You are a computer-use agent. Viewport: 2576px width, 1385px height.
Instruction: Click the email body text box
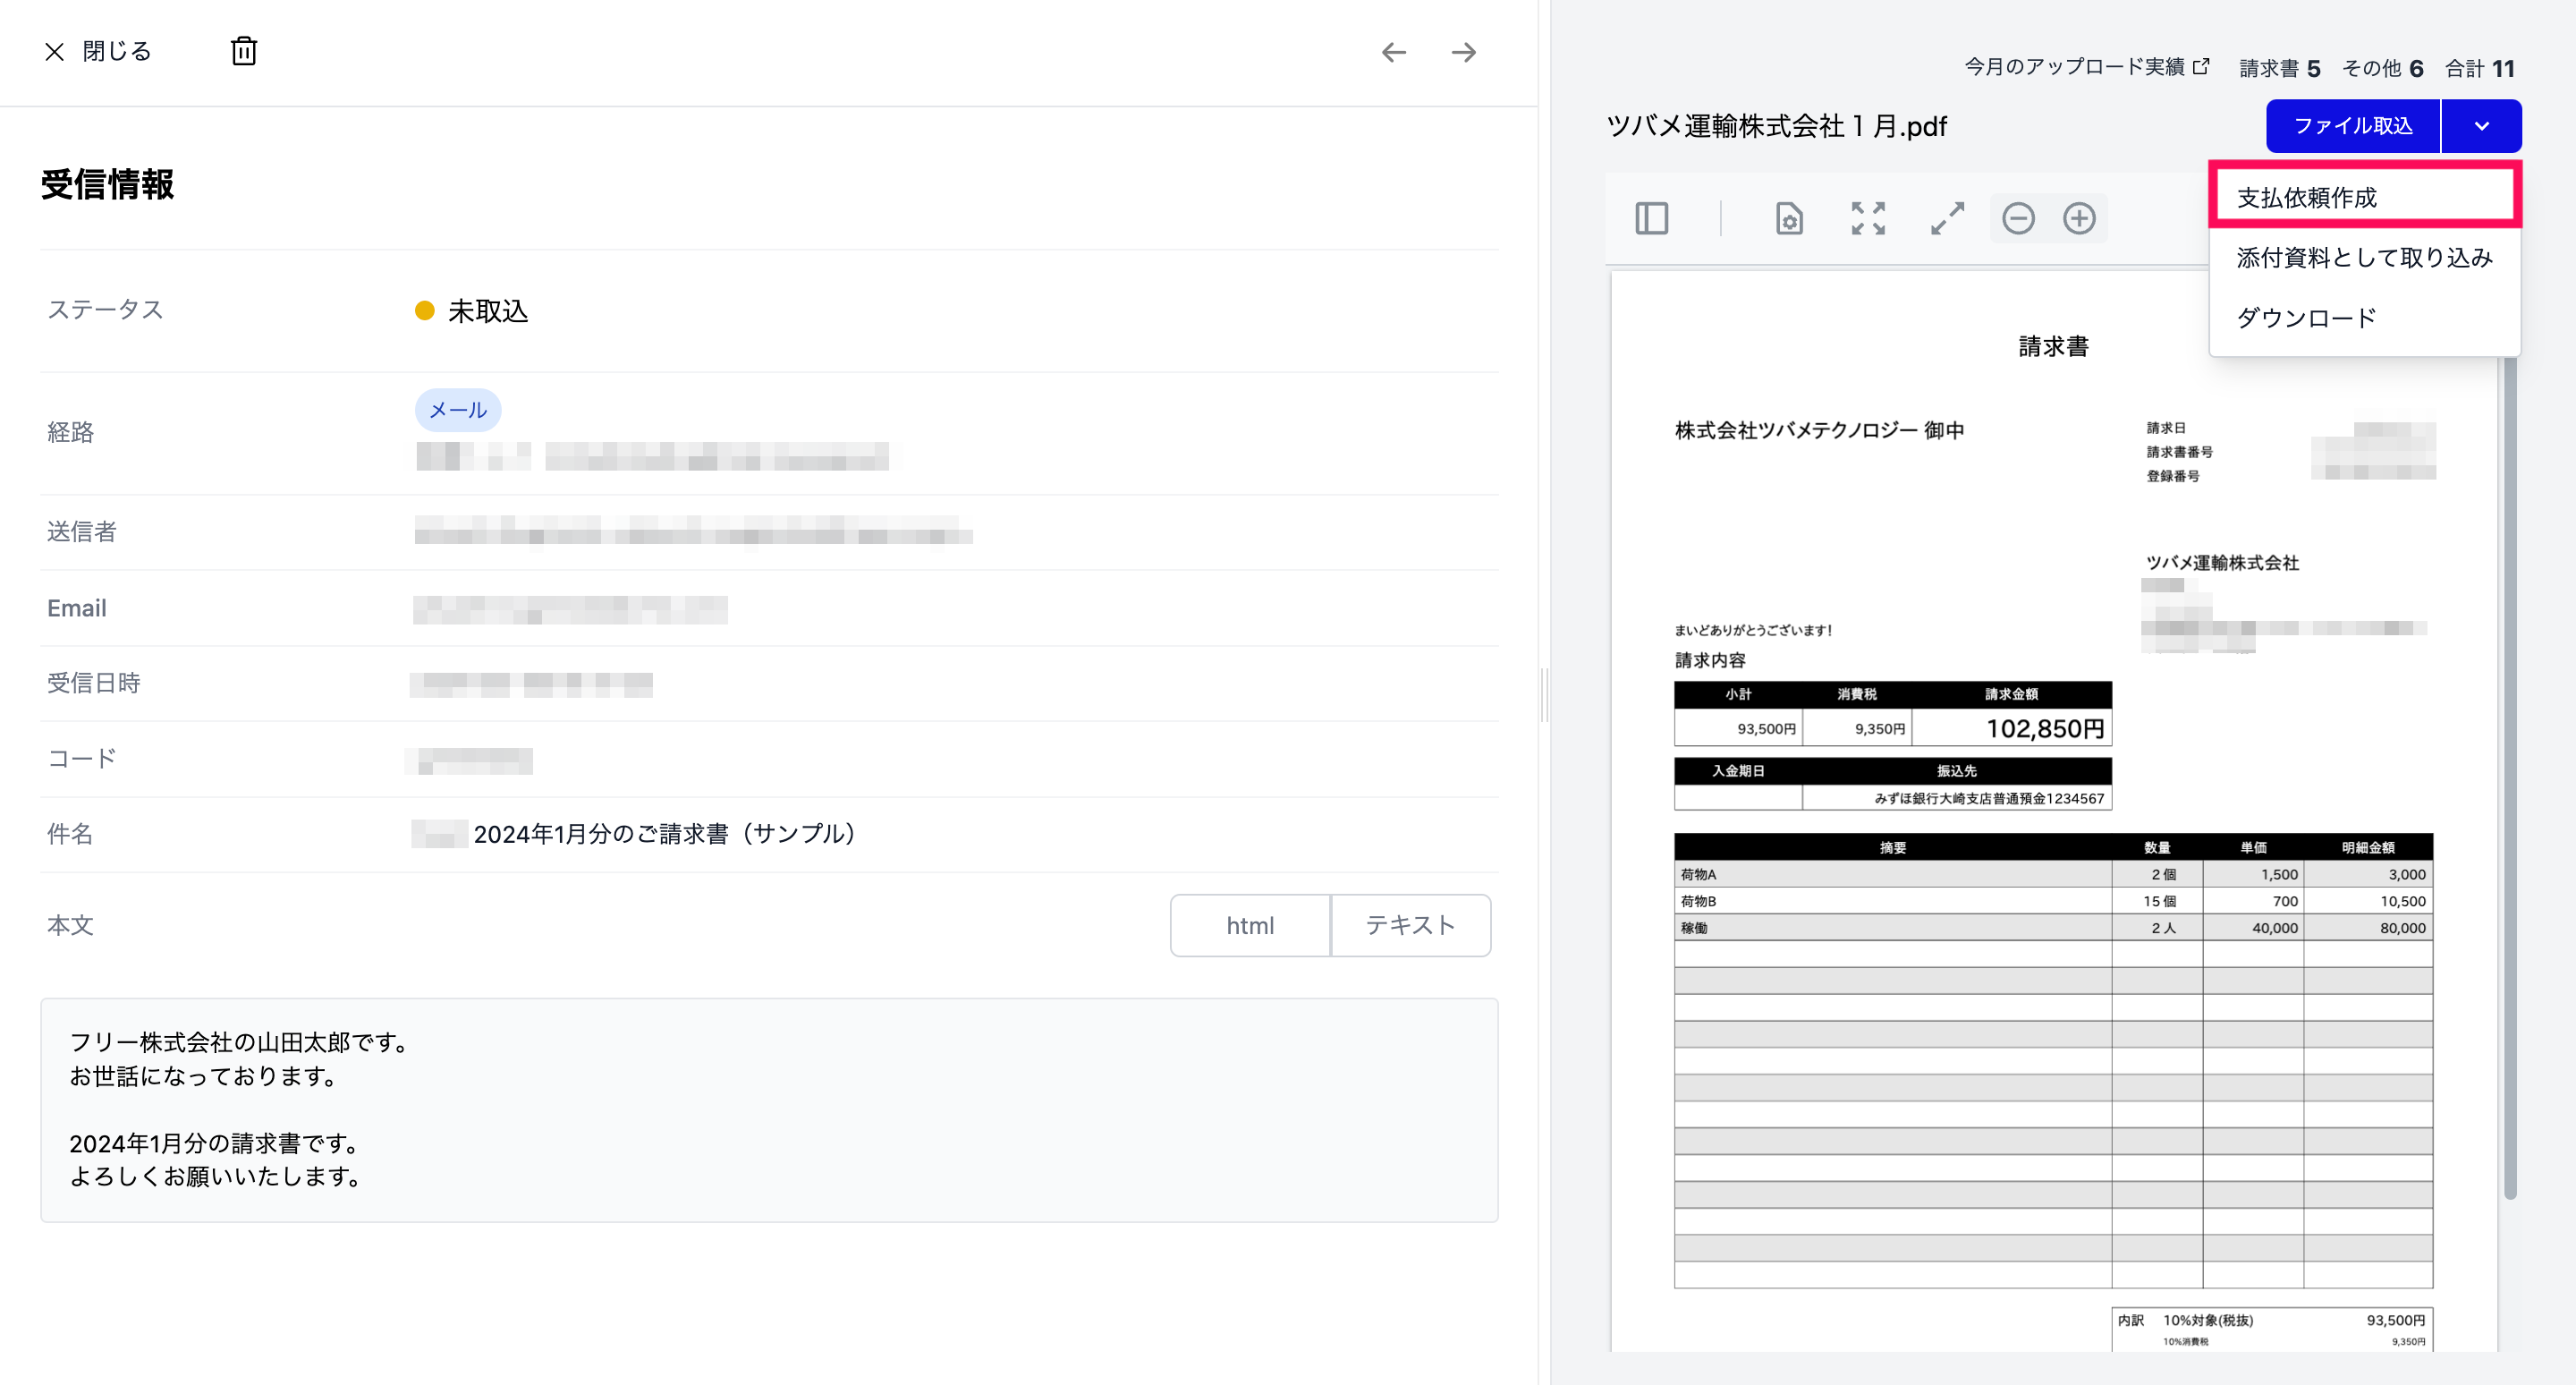(x=769, y=1109)
